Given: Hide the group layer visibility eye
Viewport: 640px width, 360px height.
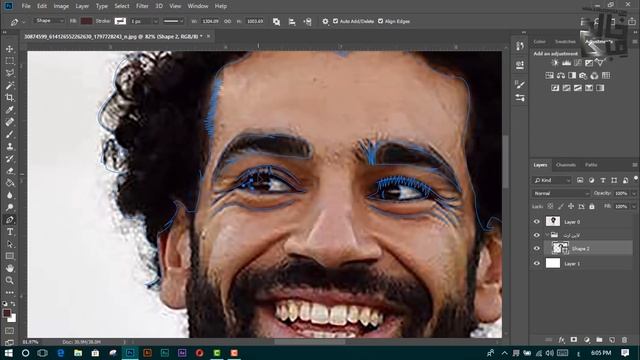Looking at the screenshot, I should (x=537, y=235).
